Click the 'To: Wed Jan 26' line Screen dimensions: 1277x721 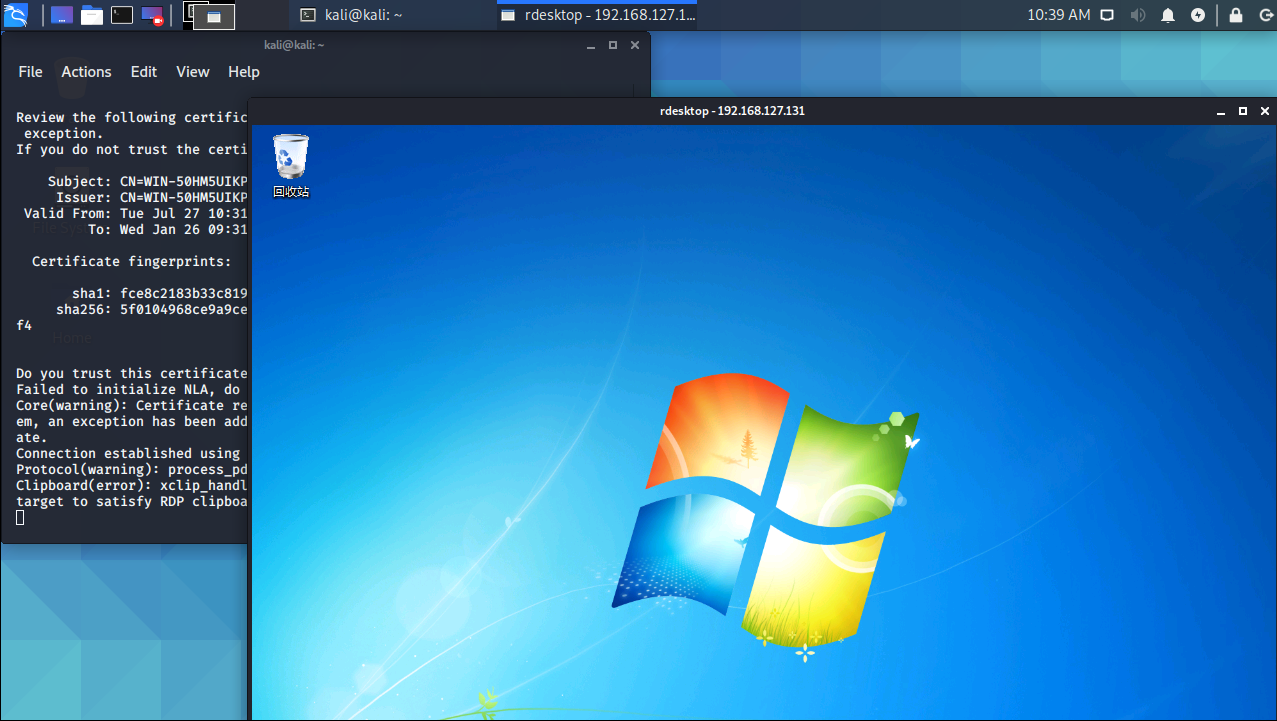pos(167,229)
